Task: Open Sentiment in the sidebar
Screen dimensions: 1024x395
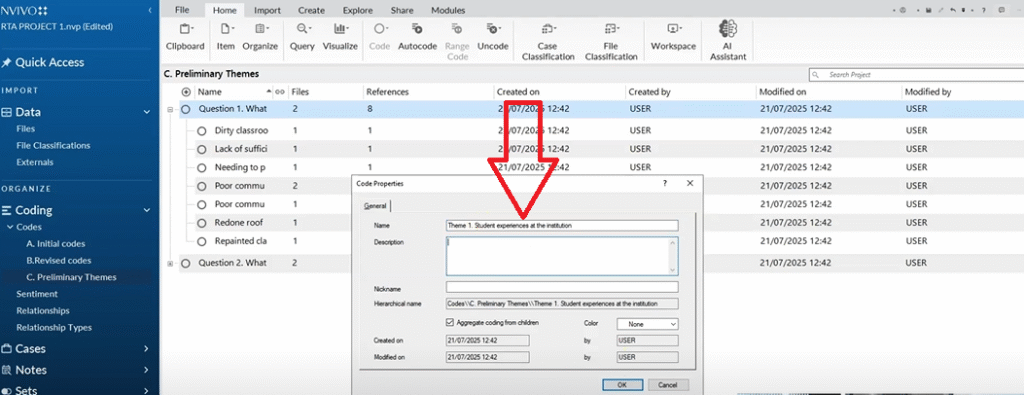Action: pyautogui.click(x=37, y=294)
